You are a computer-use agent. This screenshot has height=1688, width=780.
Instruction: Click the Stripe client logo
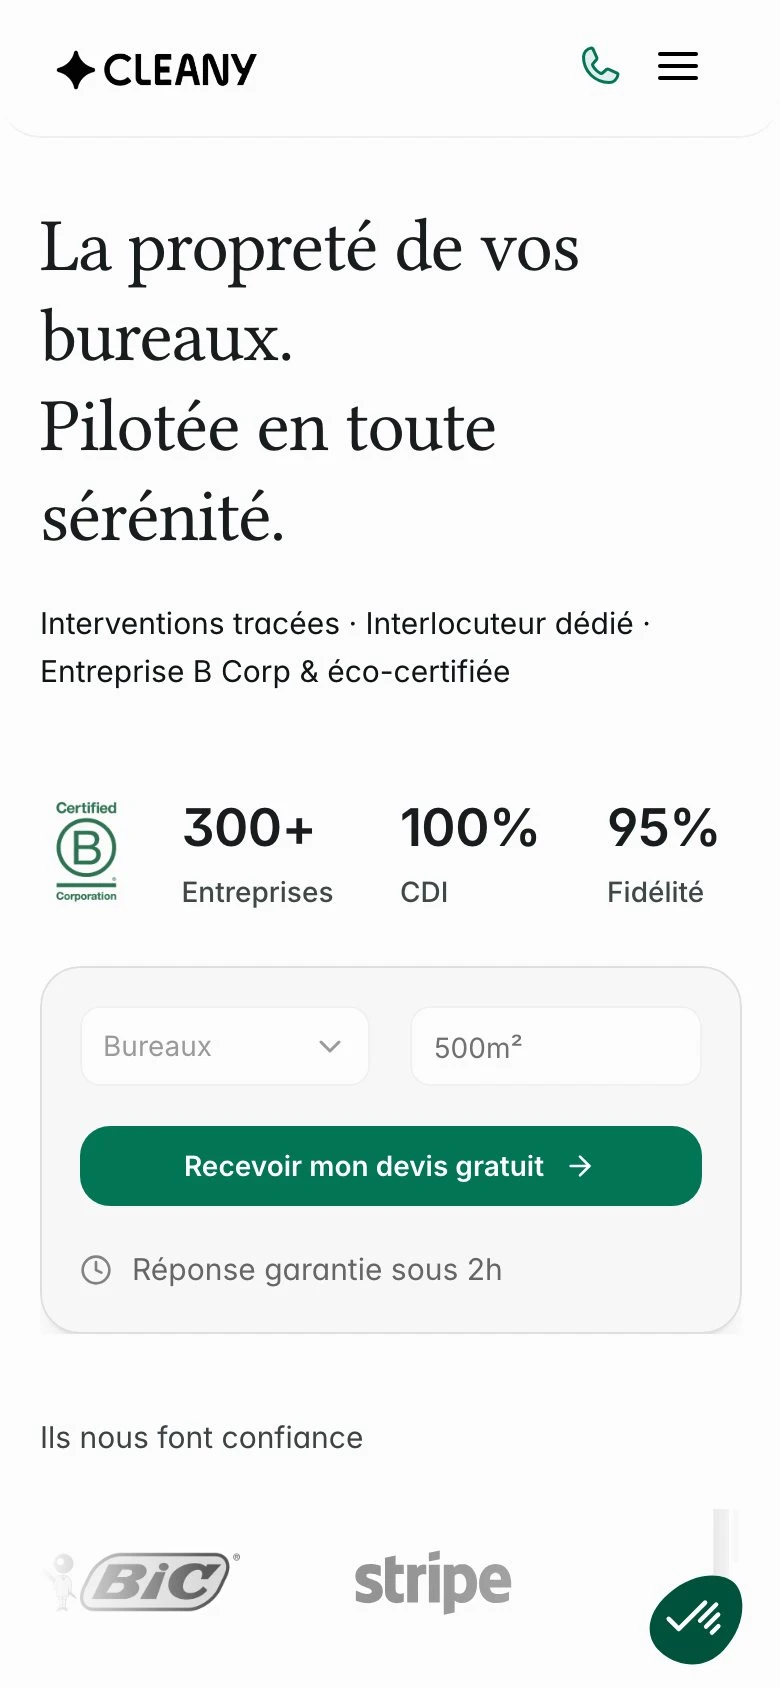click(433, 1582)
